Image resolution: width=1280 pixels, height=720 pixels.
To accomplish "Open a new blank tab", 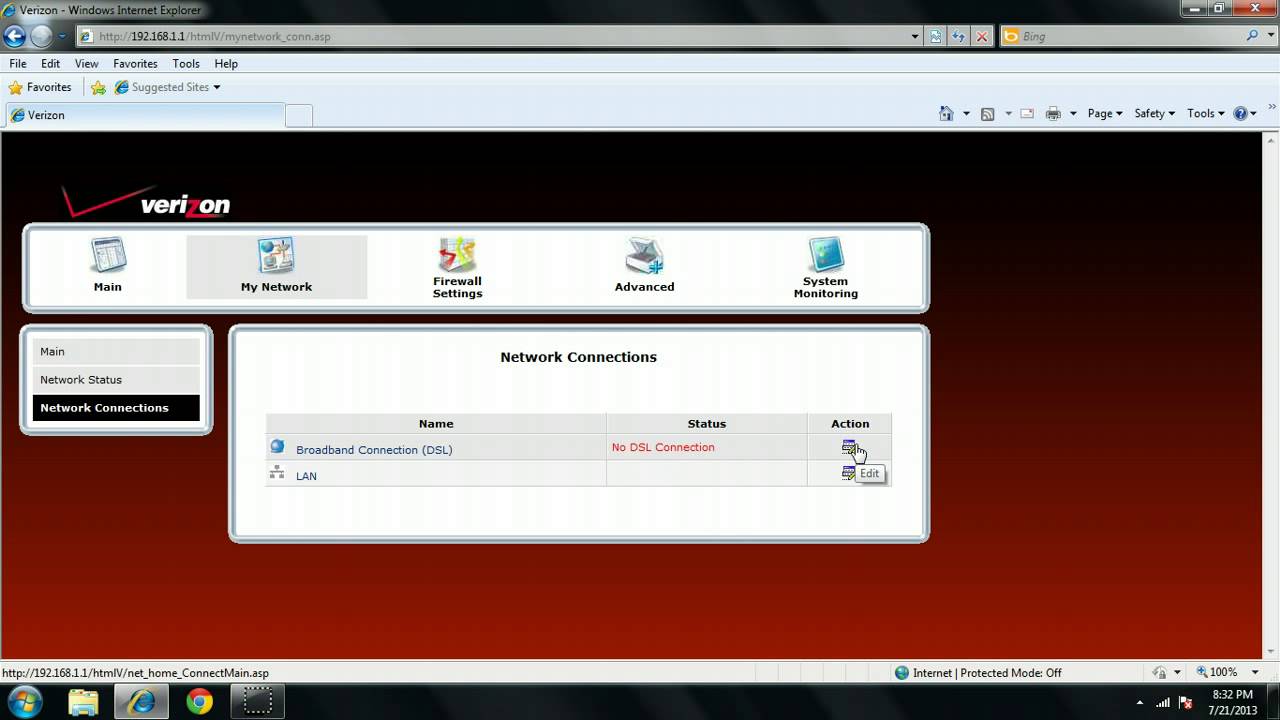I will pos(299,116).
